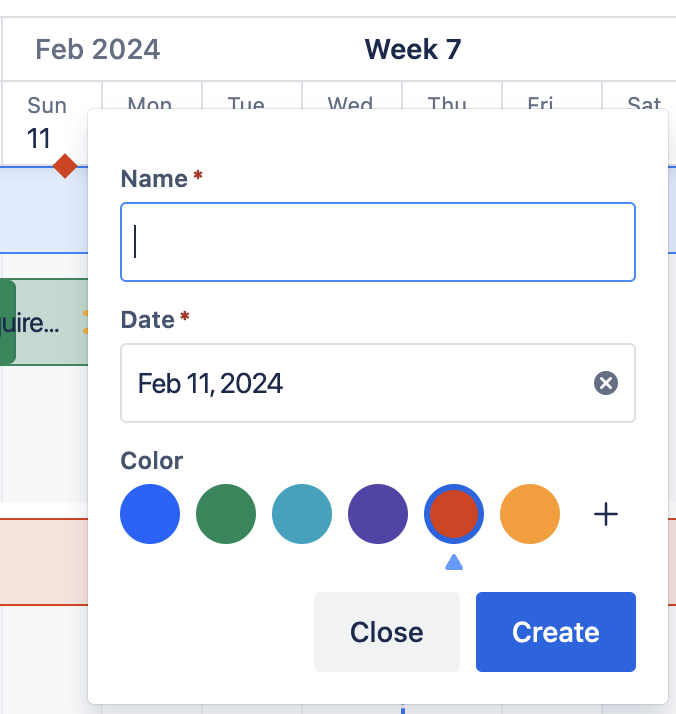
Task: Choose the orange color swatch
Action: point(530,514)
